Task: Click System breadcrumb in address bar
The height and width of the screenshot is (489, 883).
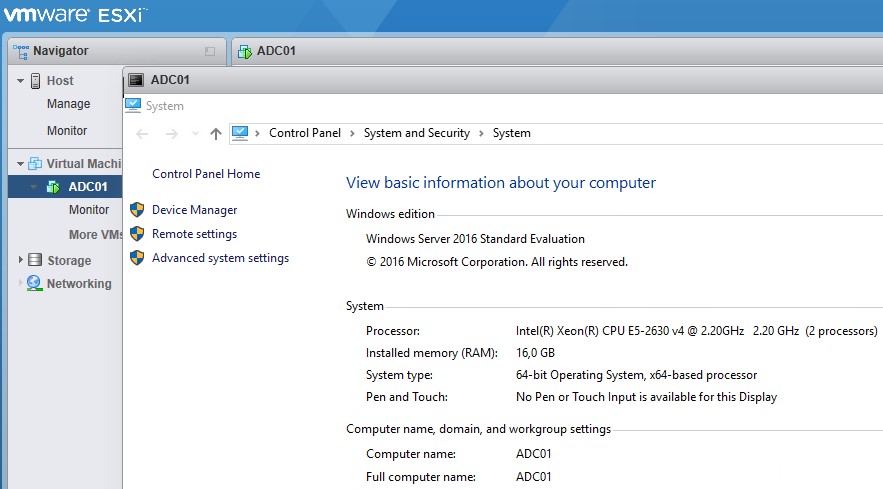Action: pos(511,133)
